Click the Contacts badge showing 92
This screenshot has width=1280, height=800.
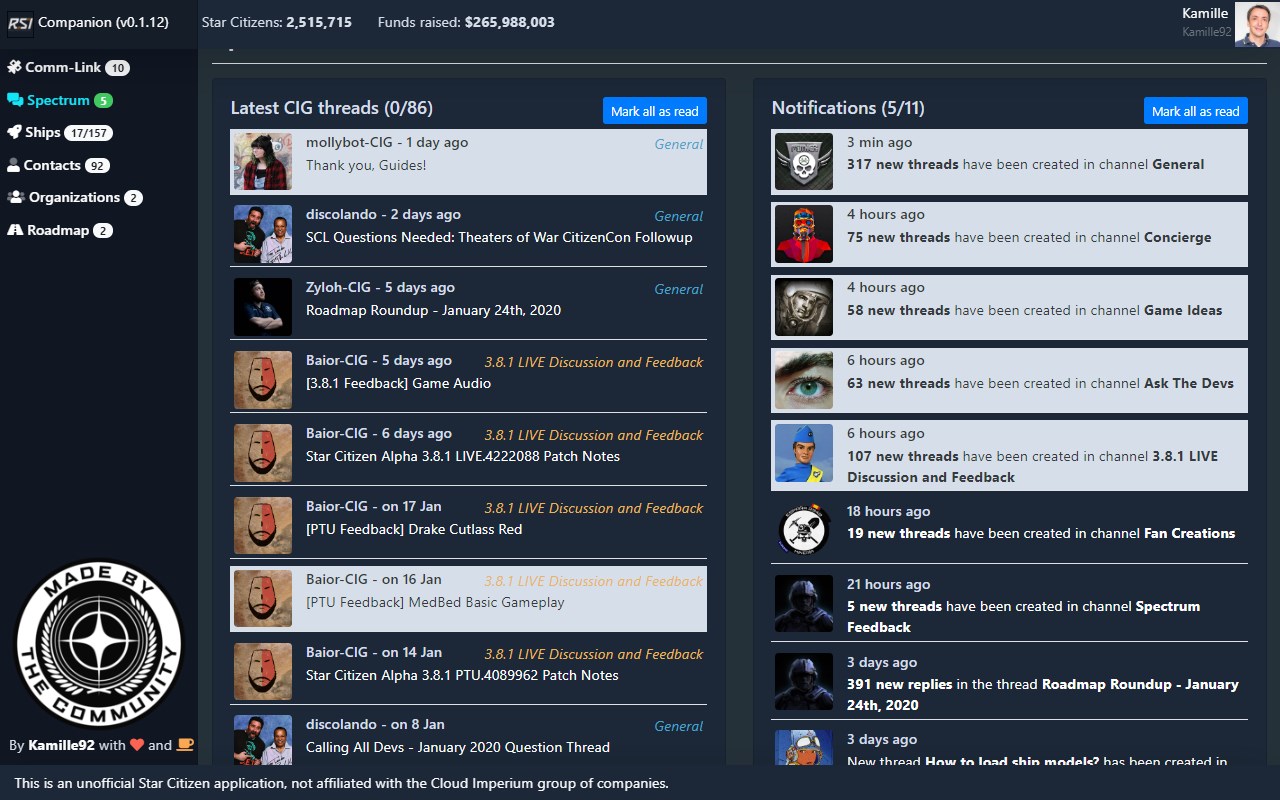(x=97, y=166)
